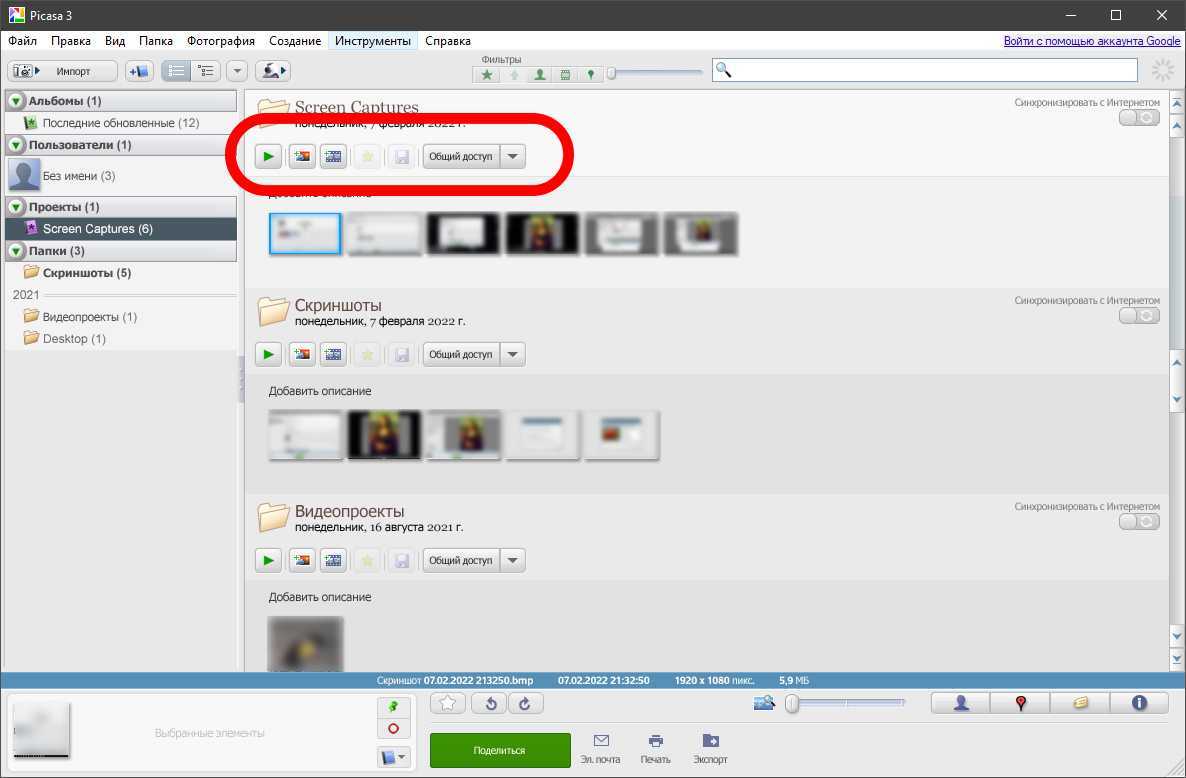Toggle internet sync for Screen Captures
Image resolution: width=1186 pixels, height=778 pixels.
pyautogui.click(x=1139, y=118)
